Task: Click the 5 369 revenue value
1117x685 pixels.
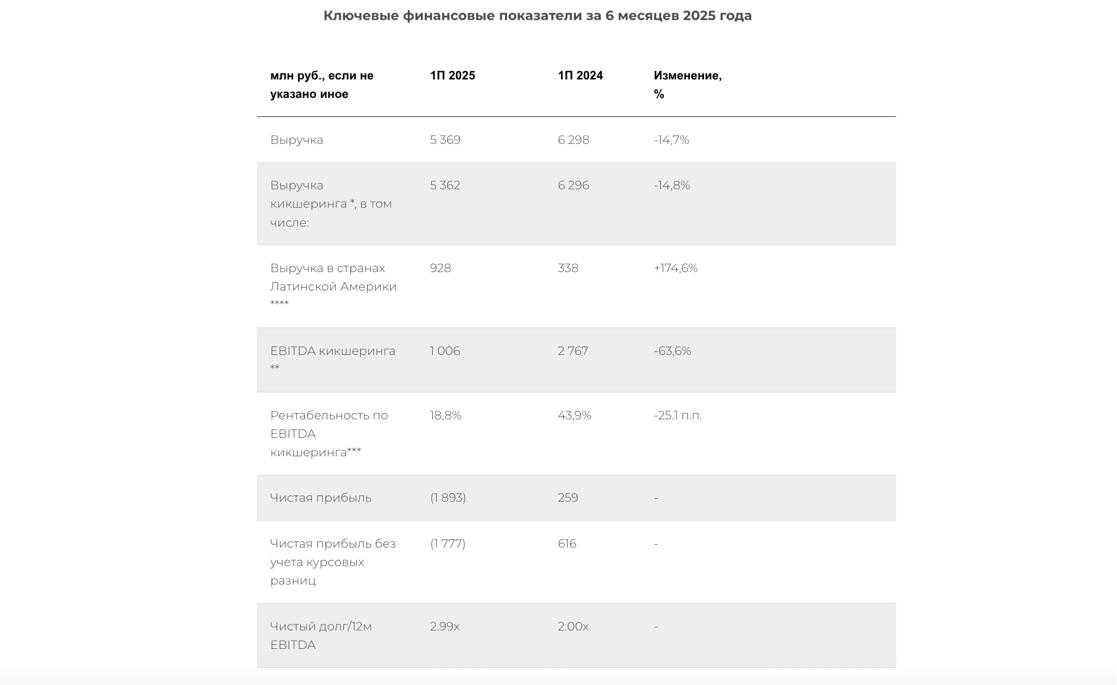Action: (445, 140)
